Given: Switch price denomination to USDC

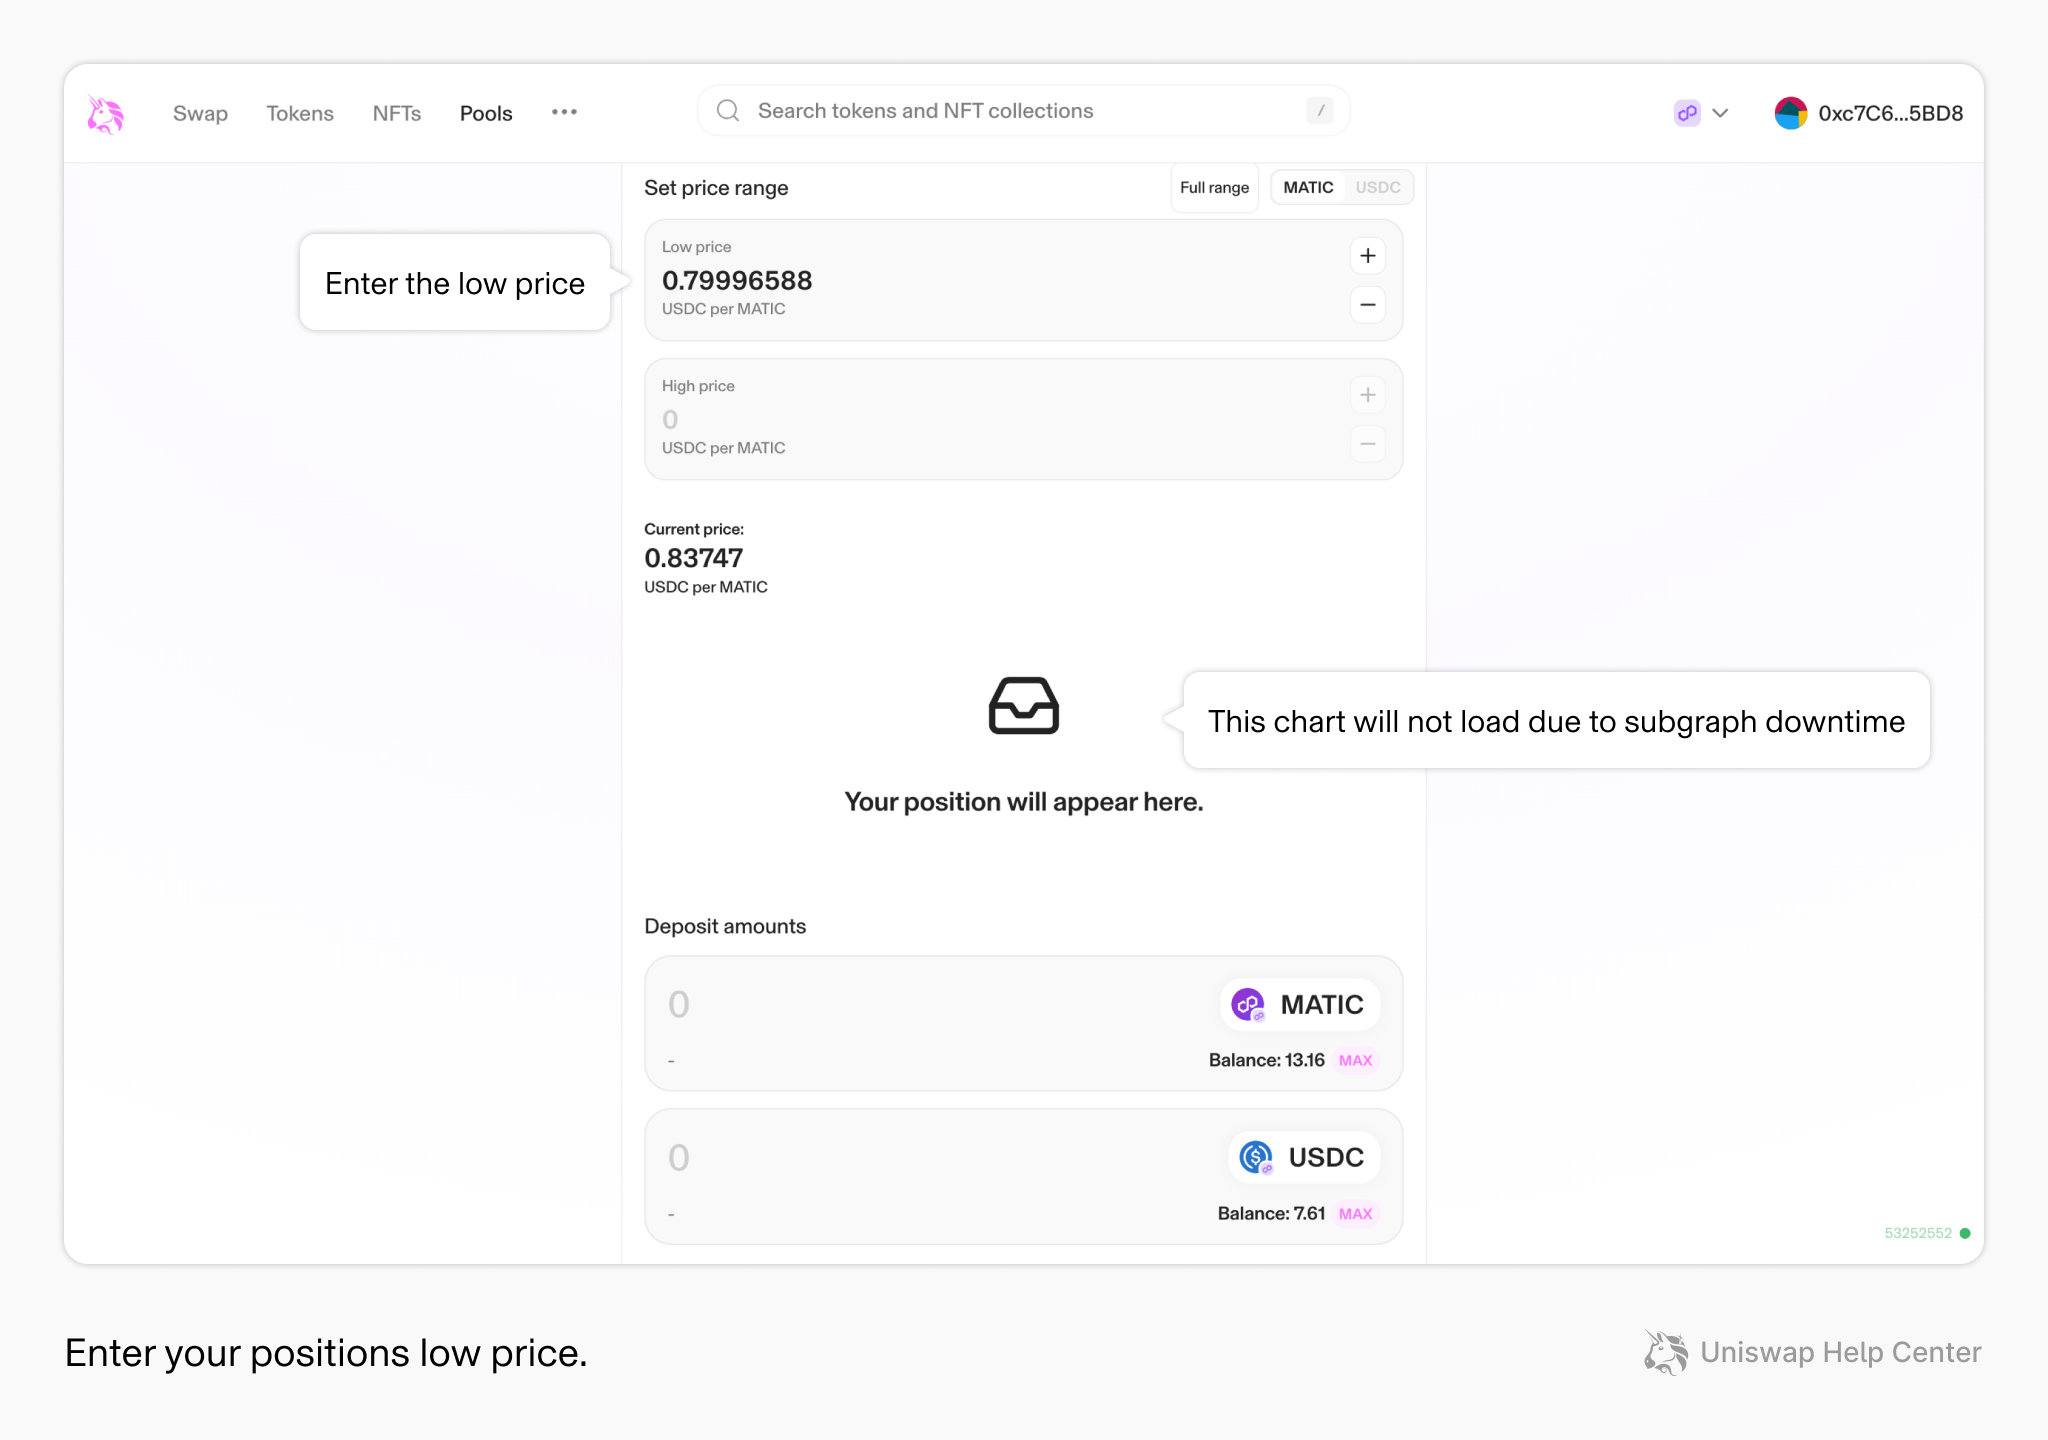Looking at the screenshot, I should (1377, 188).
